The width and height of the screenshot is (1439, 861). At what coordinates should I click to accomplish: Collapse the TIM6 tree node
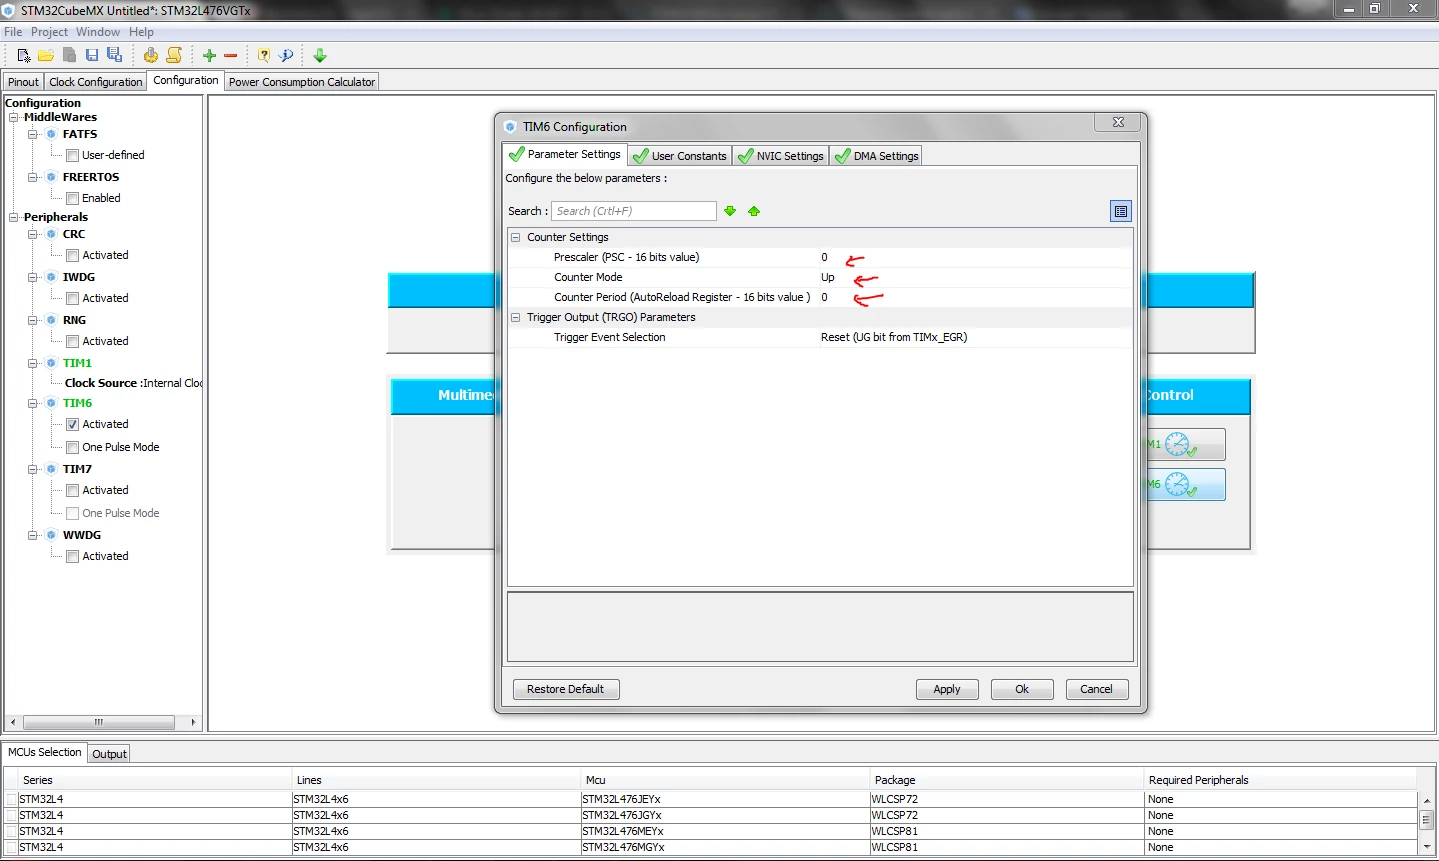(33, 403)
